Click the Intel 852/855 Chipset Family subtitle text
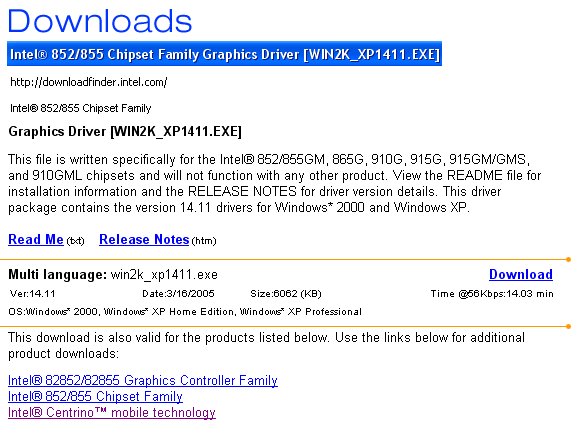The image size is (582, 434). (81, 108)
